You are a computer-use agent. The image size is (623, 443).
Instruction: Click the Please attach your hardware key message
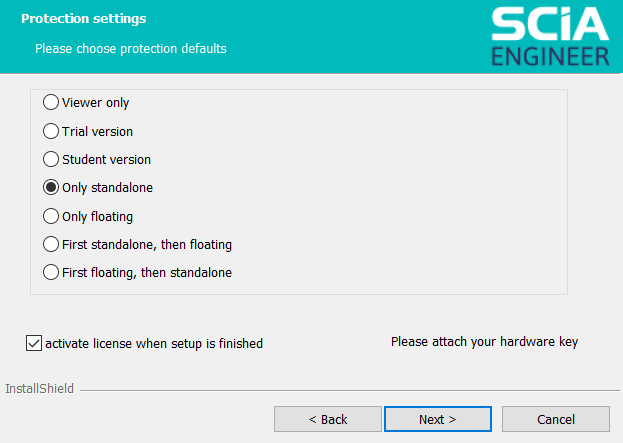[484, 342]
